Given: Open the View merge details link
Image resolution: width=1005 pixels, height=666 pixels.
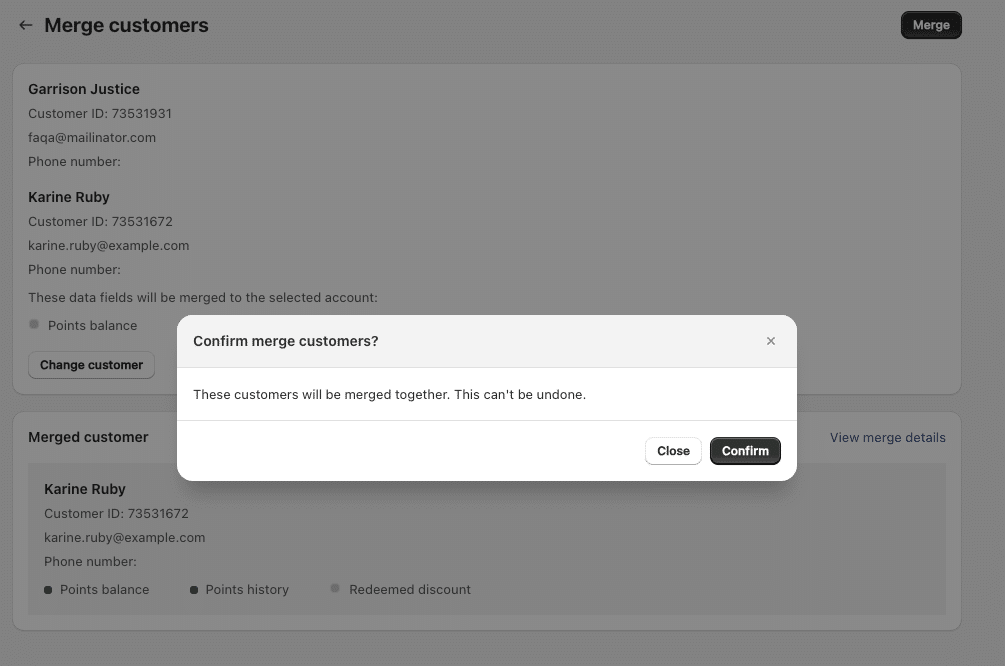Looking at the screenshot, I should pos(887,437).
